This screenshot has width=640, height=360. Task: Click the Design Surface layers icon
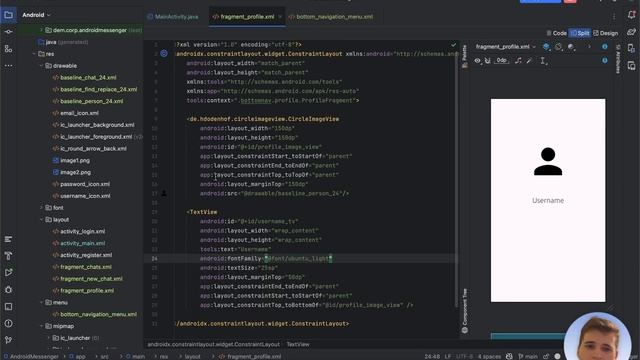pos(547,47)
